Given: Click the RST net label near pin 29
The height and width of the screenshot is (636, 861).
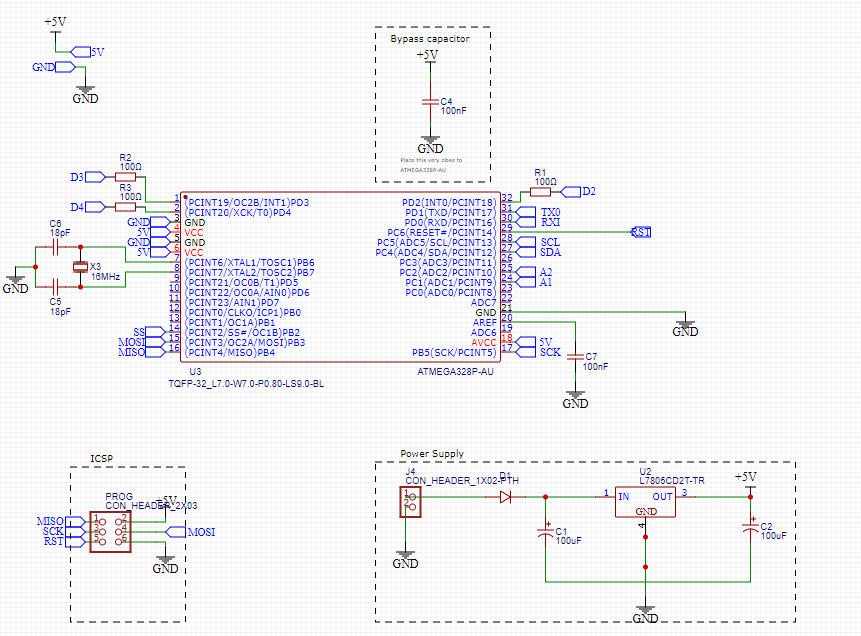Looking at the screenshot, I should tap(640, 230).
